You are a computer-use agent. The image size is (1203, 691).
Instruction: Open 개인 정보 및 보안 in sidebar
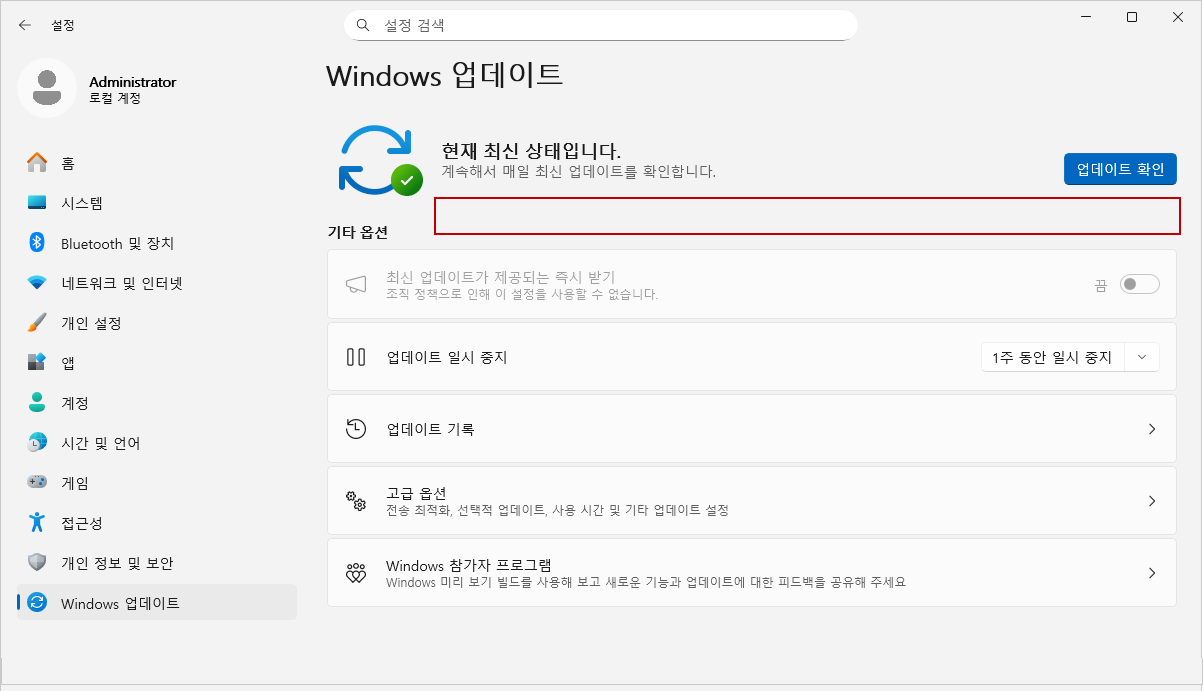click(x=157, y=563)
